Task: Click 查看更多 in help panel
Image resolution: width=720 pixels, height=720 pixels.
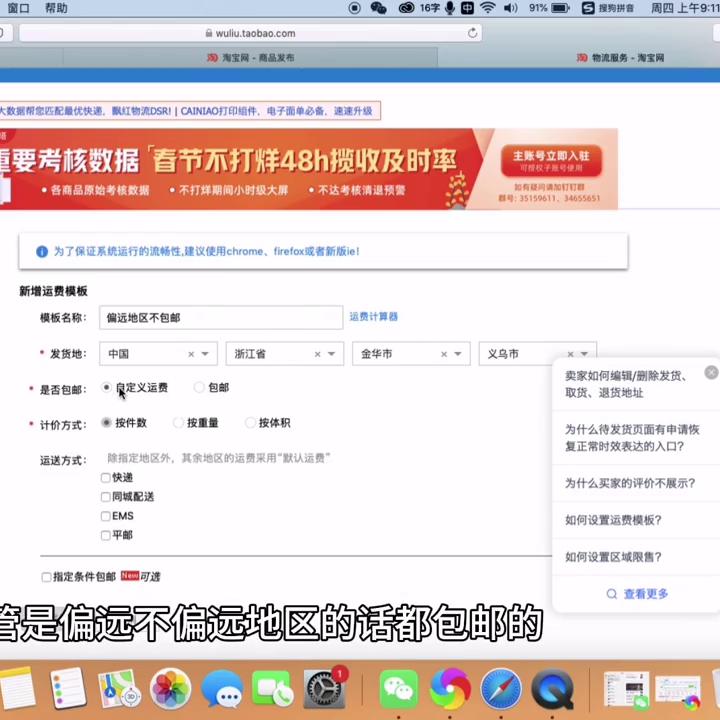Action: 646,594
